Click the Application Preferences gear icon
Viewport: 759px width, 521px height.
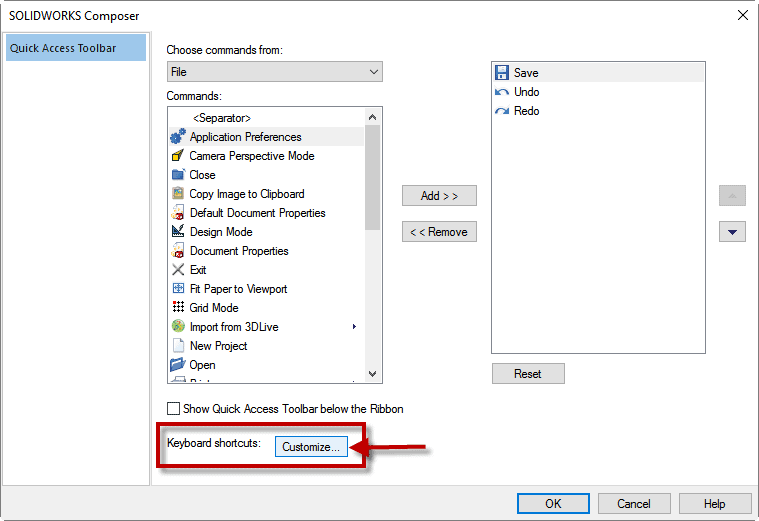click(178, 137)
